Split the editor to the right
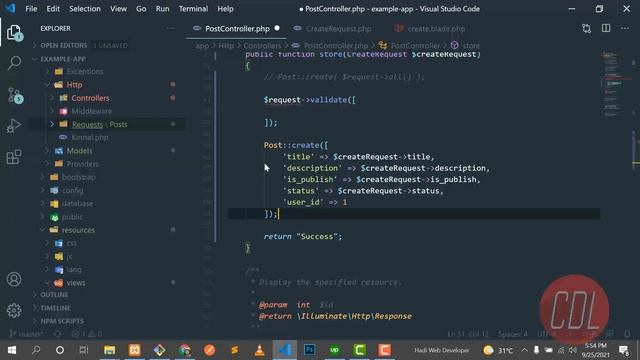Viewport: 640px width, 360px height. (606, 28)
